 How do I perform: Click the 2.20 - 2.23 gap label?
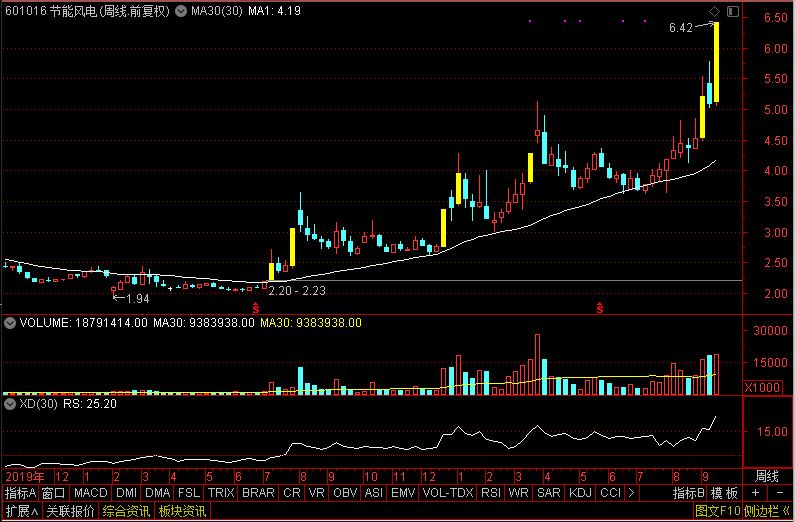pyautogui.click(x=297, y=291)
